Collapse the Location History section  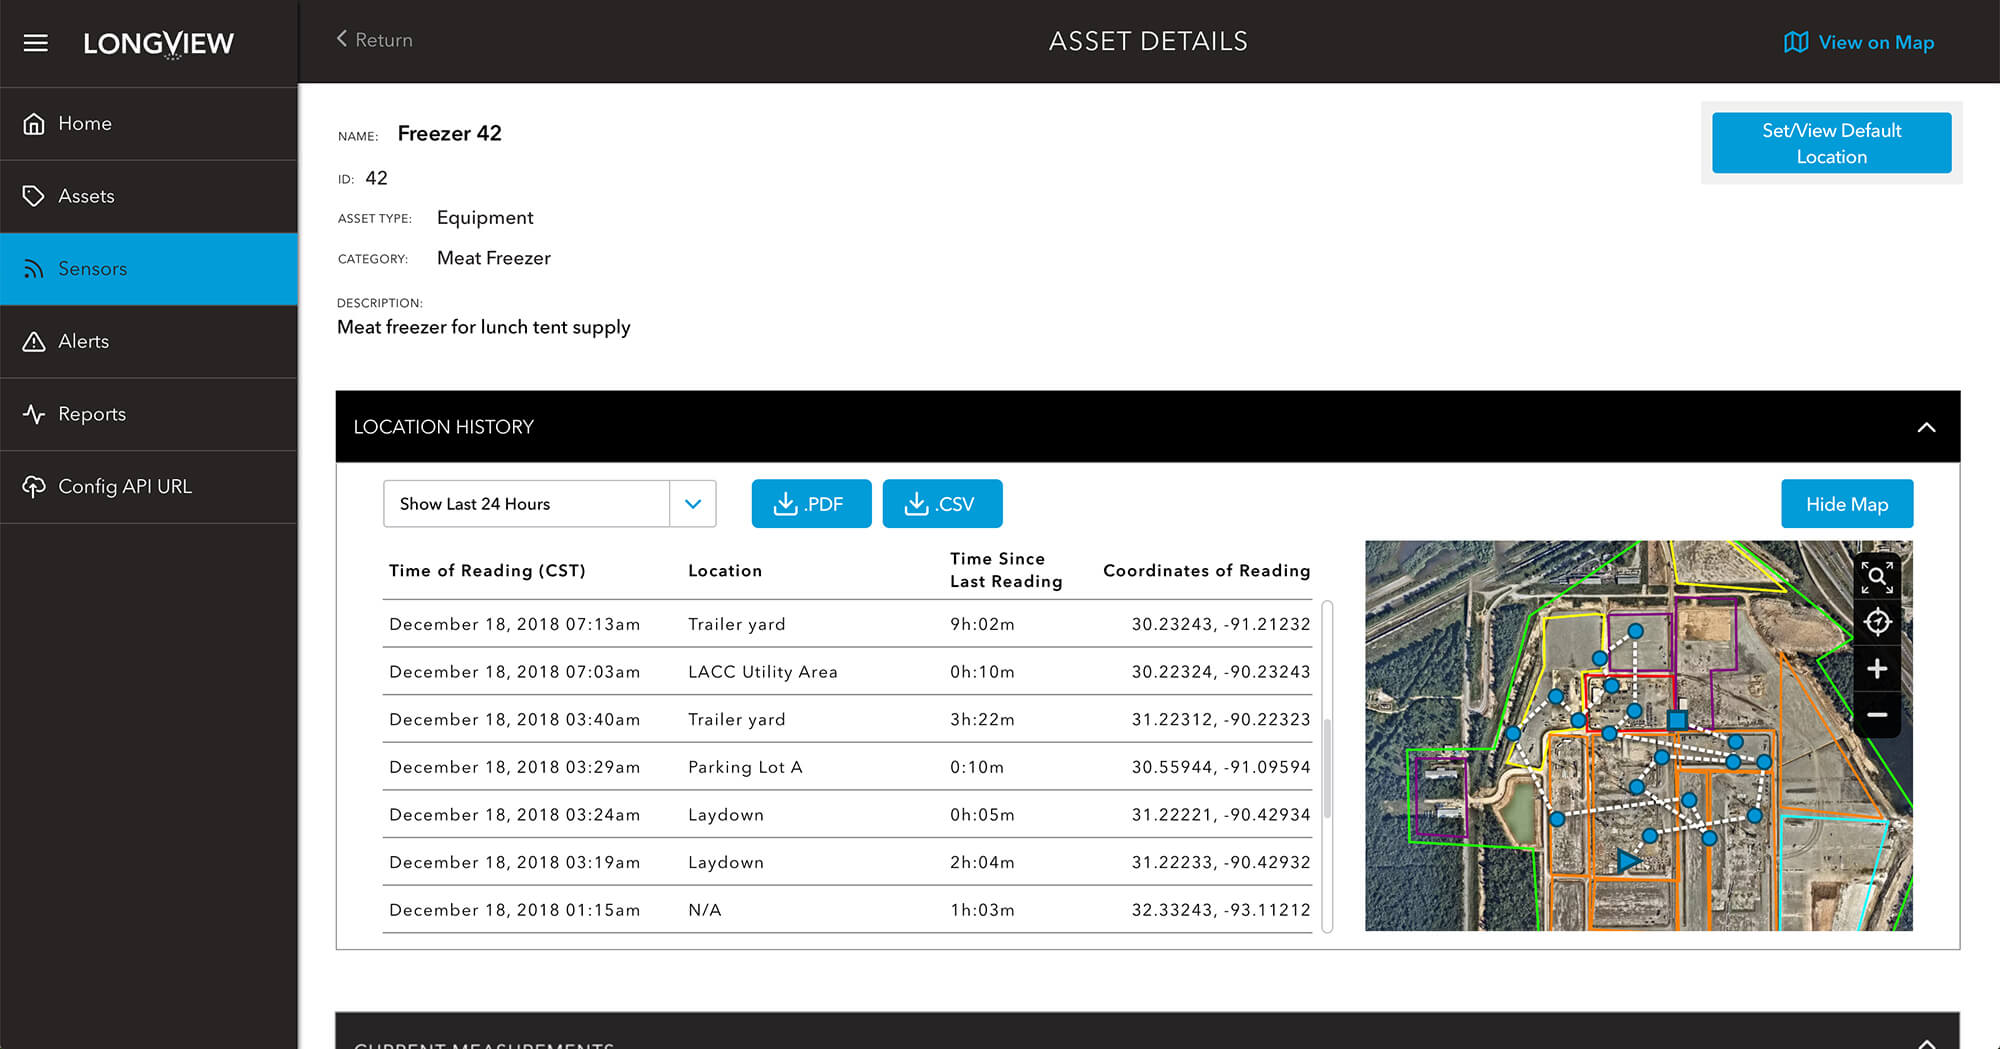point(1926,427)
